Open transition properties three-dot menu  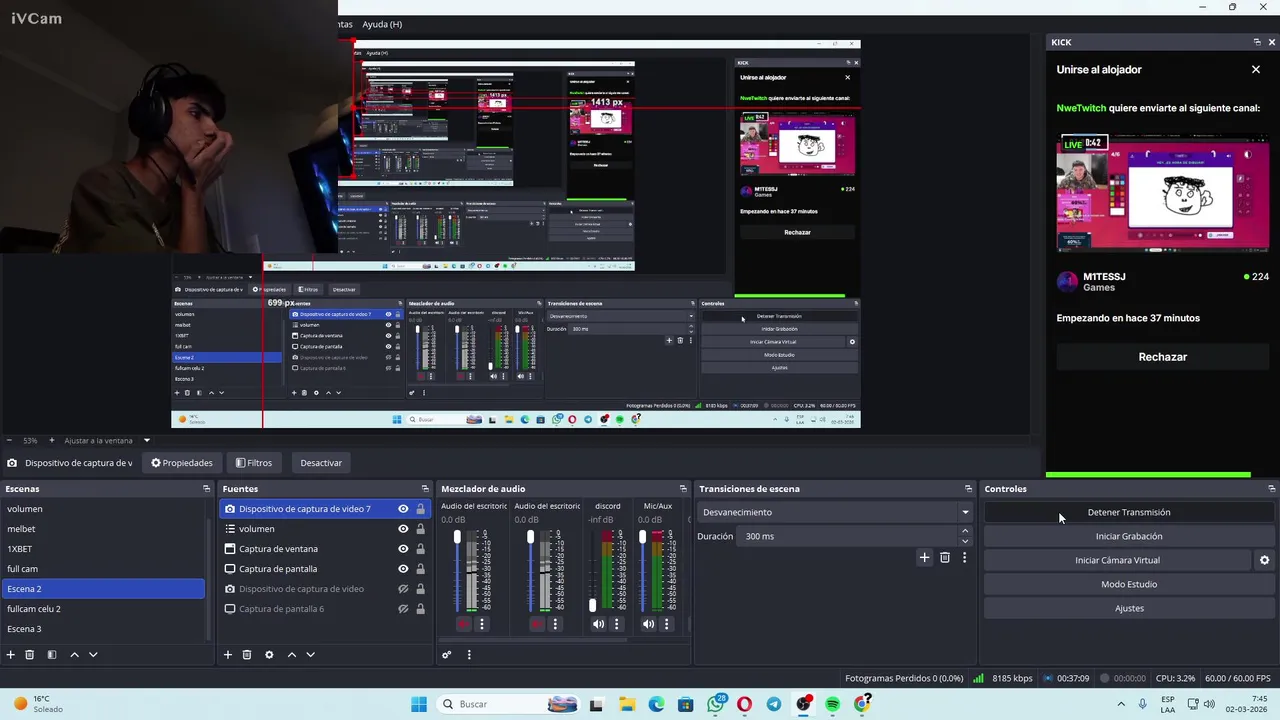[964, 557]
